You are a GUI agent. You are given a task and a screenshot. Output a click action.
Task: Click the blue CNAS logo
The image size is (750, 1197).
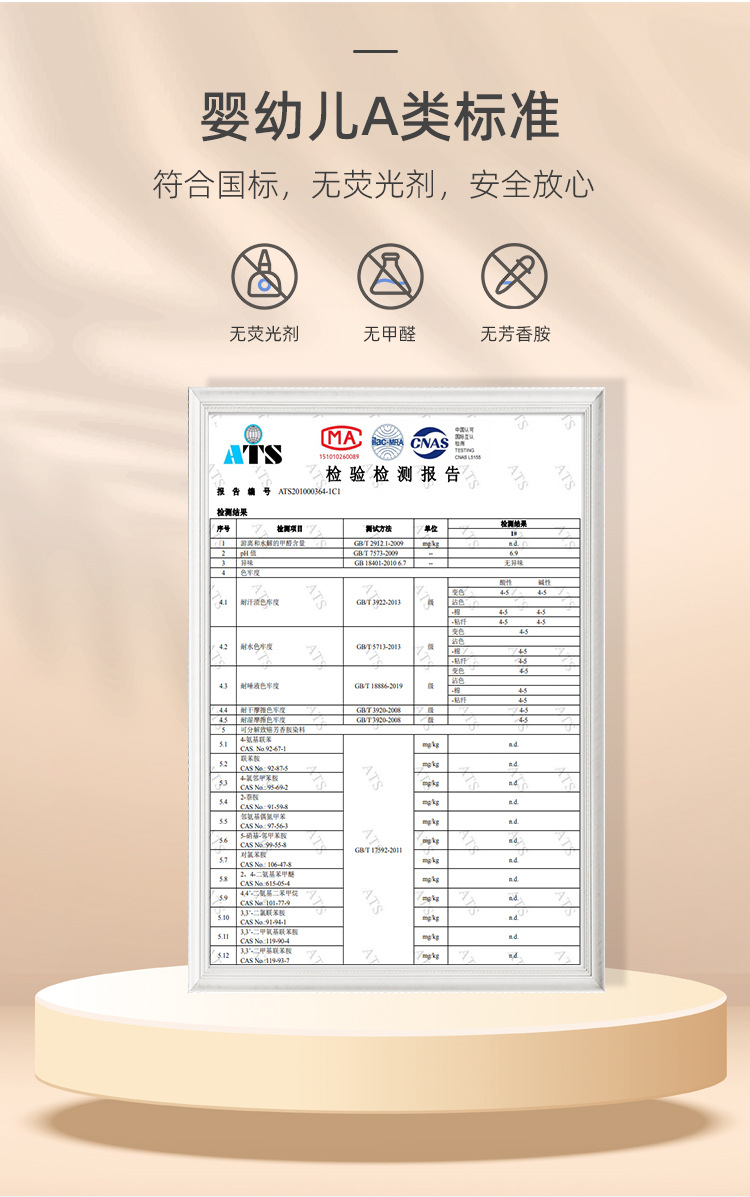pos(429,442)
